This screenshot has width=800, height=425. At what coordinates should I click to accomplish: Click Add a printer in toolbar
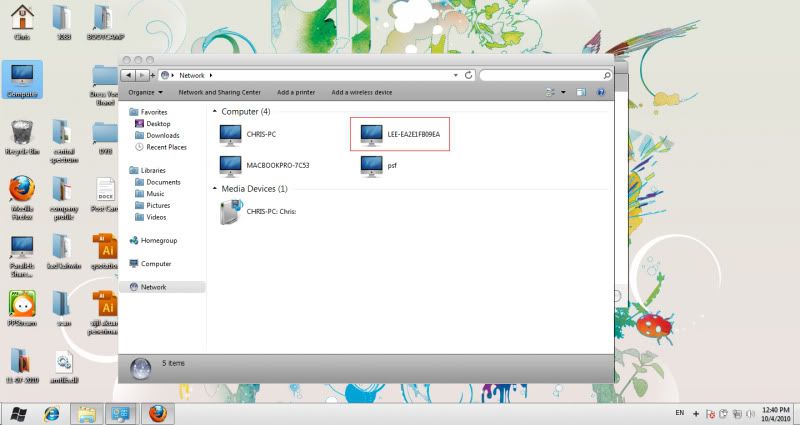click(298, 92)
